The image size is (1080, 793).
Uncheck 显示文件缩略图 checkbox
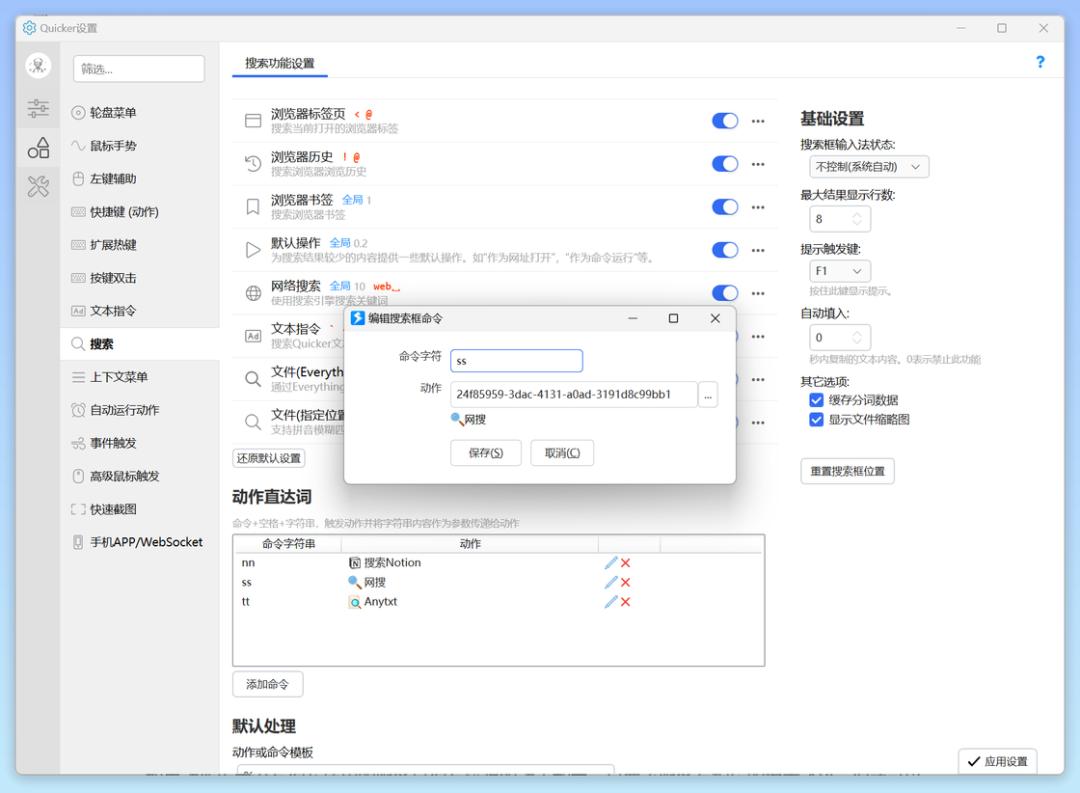(816, 420)
